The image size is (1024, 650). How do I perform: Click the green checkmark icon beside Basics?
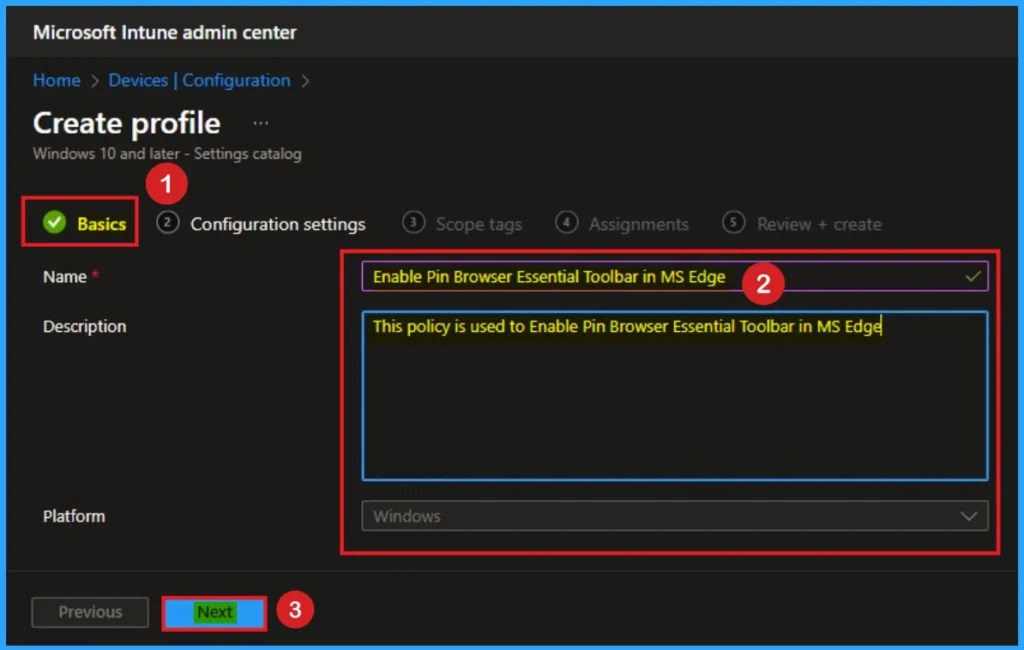pos(55,223)
